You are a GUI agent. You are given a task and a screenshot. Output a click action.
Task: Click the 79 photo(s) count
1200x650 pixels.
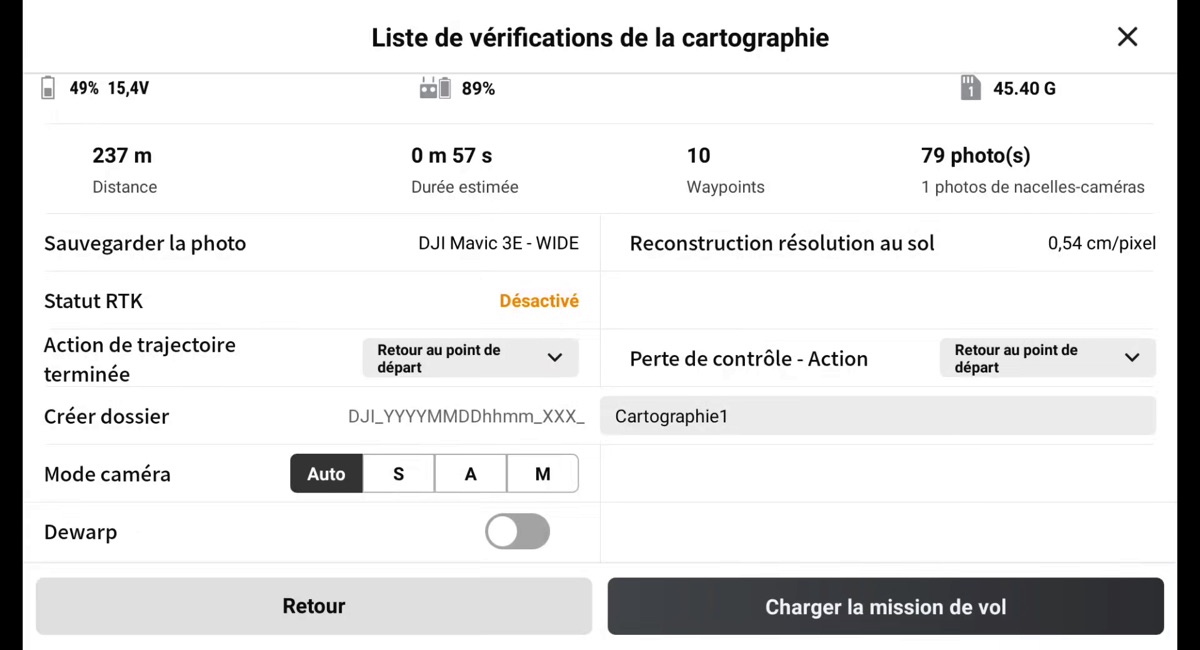point(975,155)
